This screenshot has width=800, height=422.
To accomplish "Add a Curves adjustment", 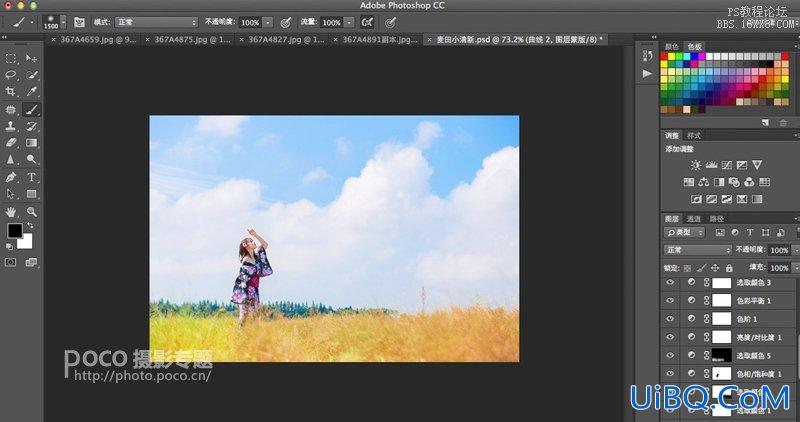I will tap(727, 165).
